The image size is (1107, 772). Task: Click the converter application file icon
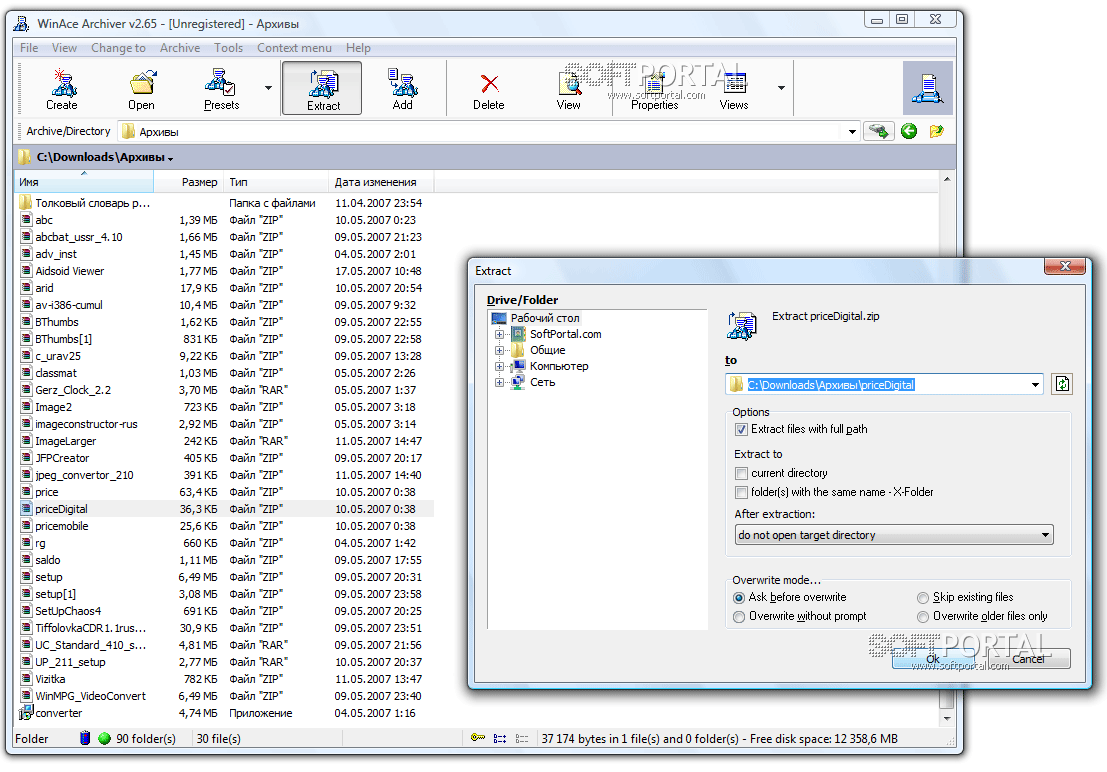click(25, 713)
